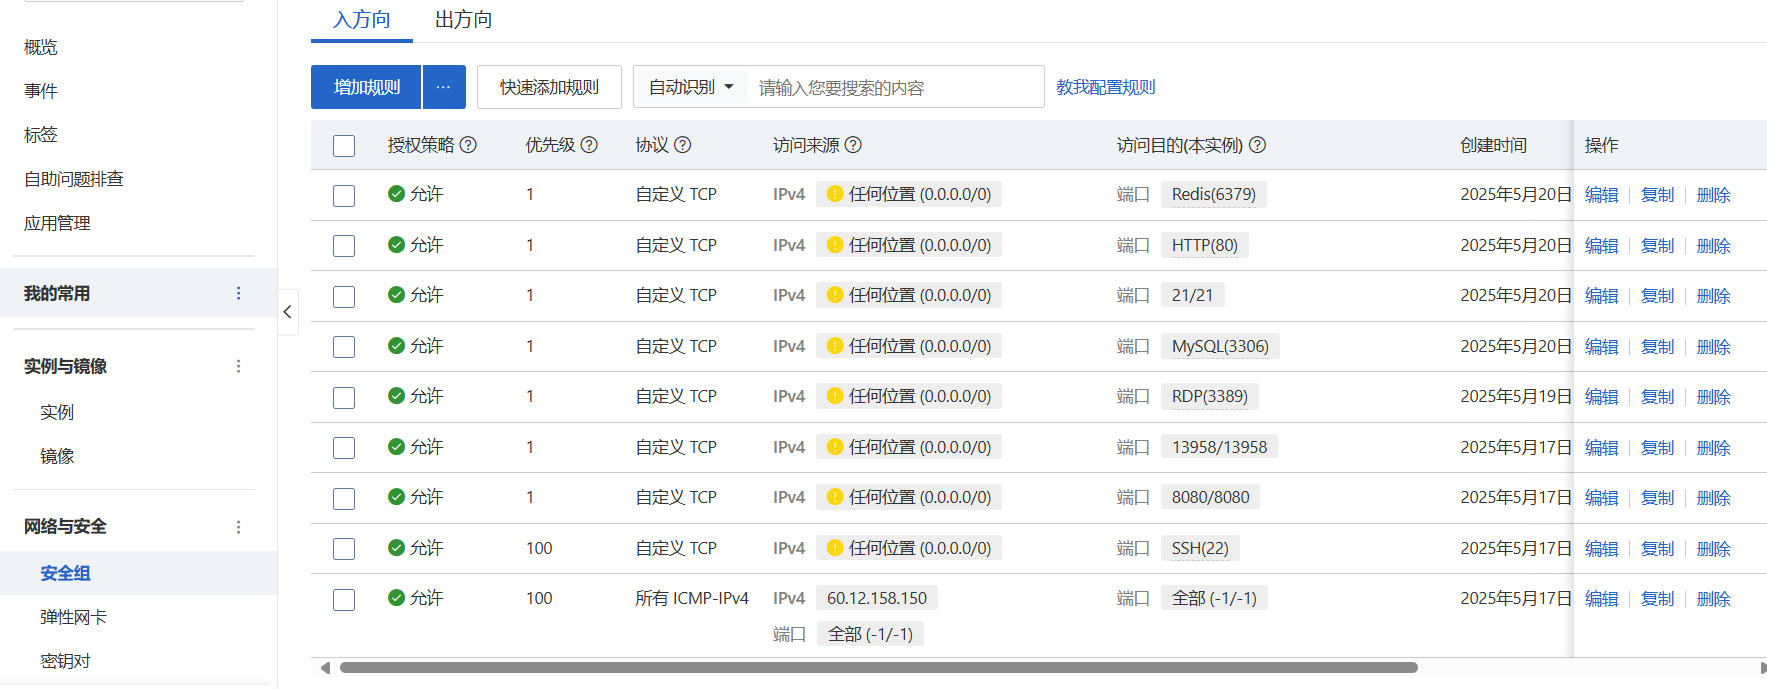Open the 教我配置规则 link
The image size is (1767, 689).
pyautogui.click(x=1106, y=87)
